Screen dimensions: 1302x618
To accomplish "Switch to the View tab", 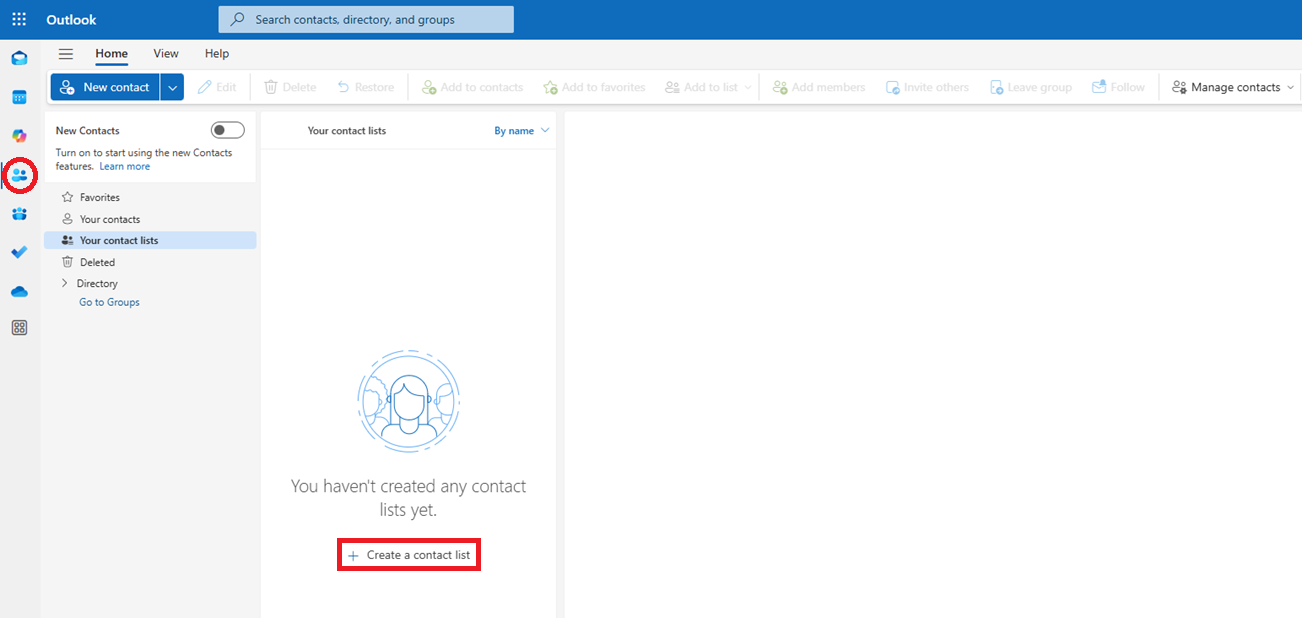I will [x=165, y=53].
